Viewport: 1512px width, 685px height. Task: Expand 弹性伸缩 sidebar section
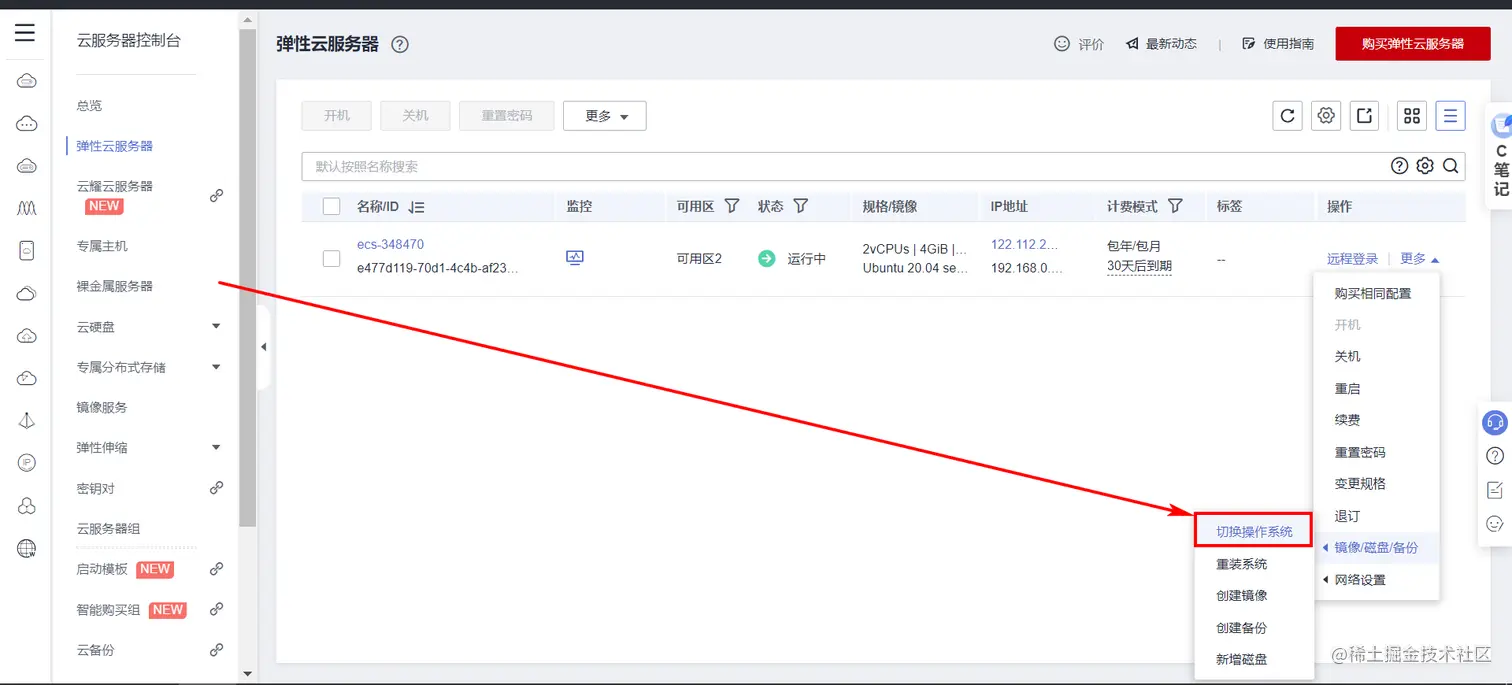[x=216, y=447]
